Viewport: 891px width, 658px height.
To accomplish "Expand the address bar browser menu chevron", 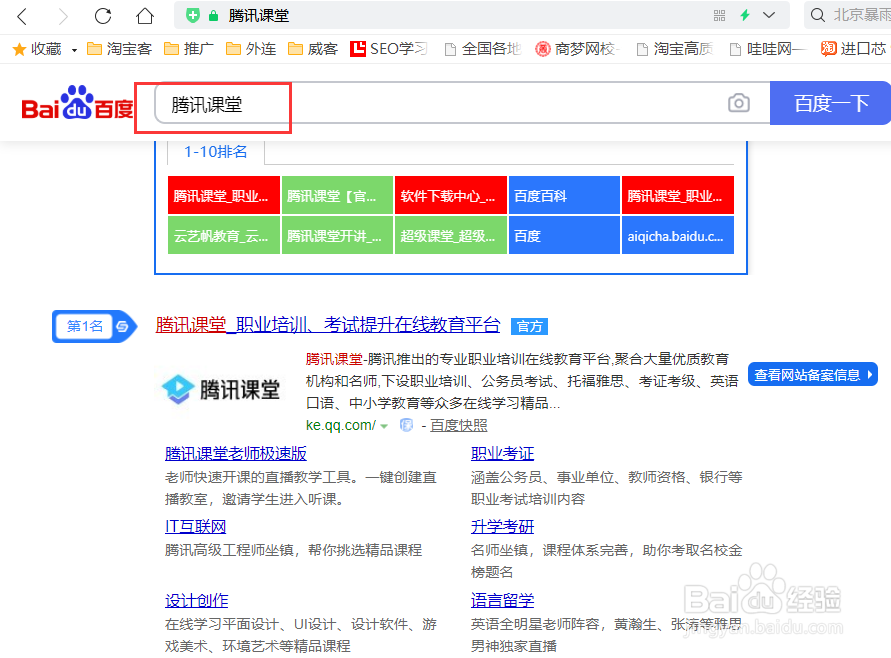I will click(x=768, y=15).
